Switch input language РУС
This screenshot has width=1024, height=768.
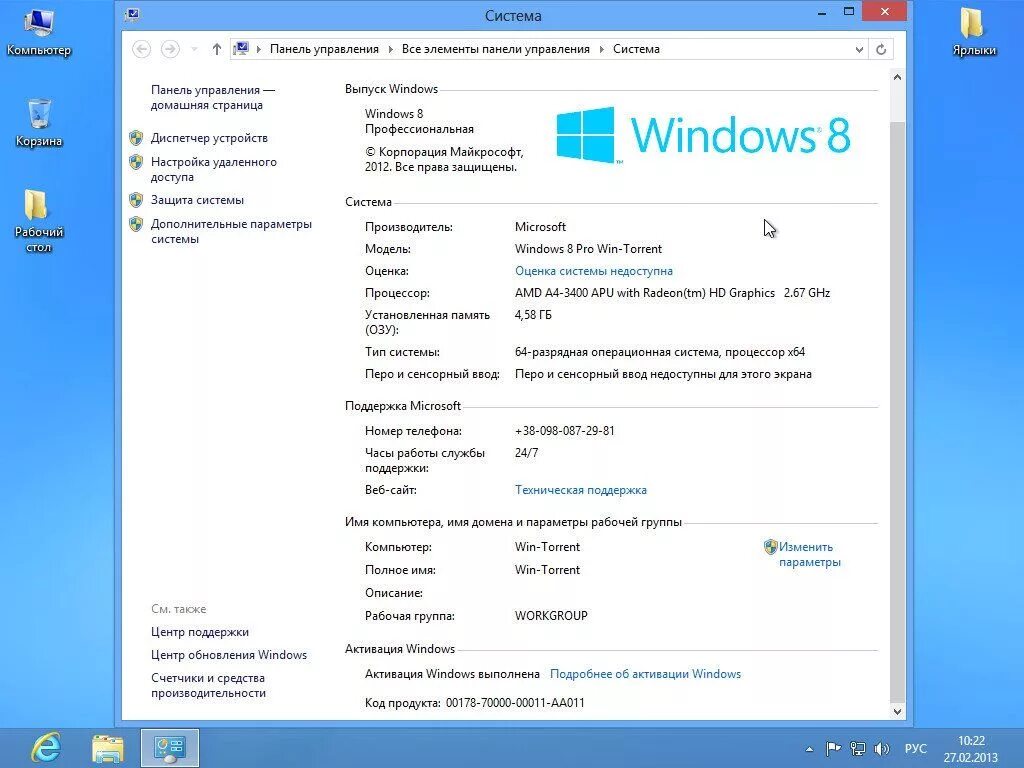[916, 748]
